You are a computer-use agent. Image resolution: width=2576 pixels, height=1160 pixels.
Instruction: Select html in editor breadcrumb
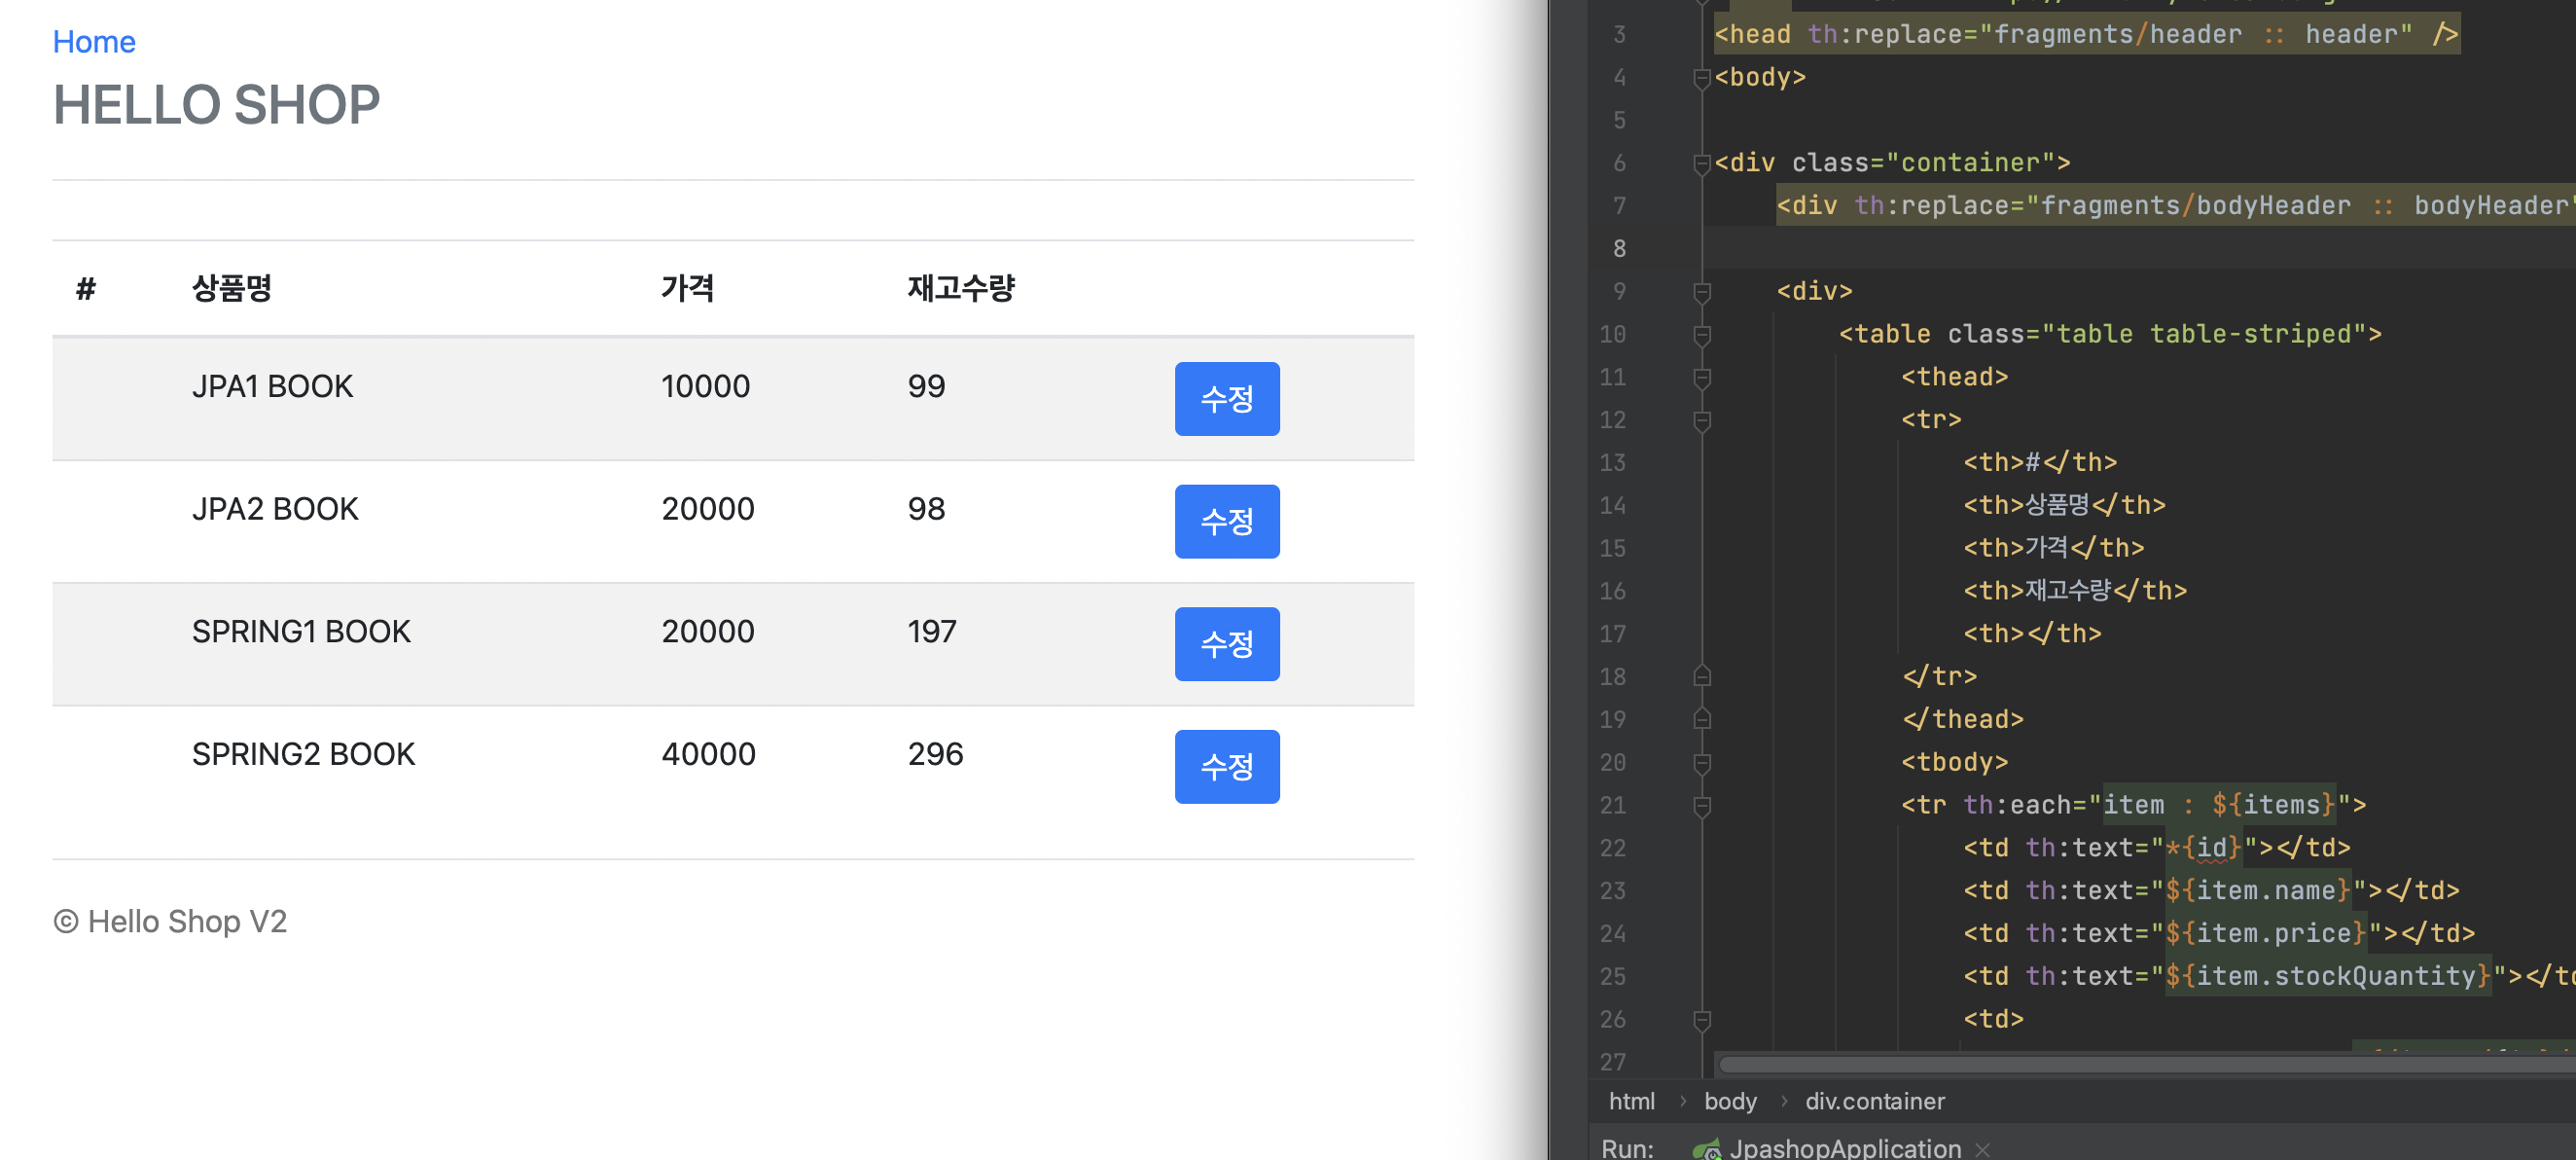pyautogui.click(x=1631, y=1101)
